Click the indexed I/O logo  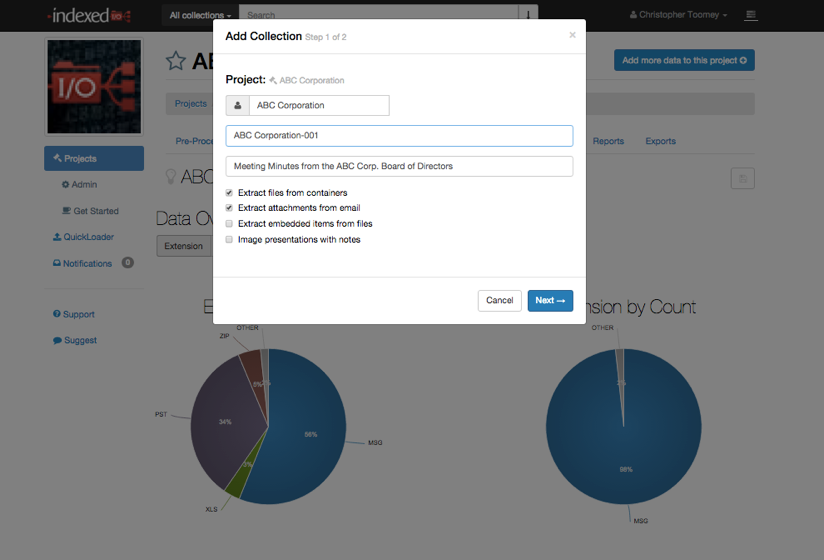(x=89, y=15)
